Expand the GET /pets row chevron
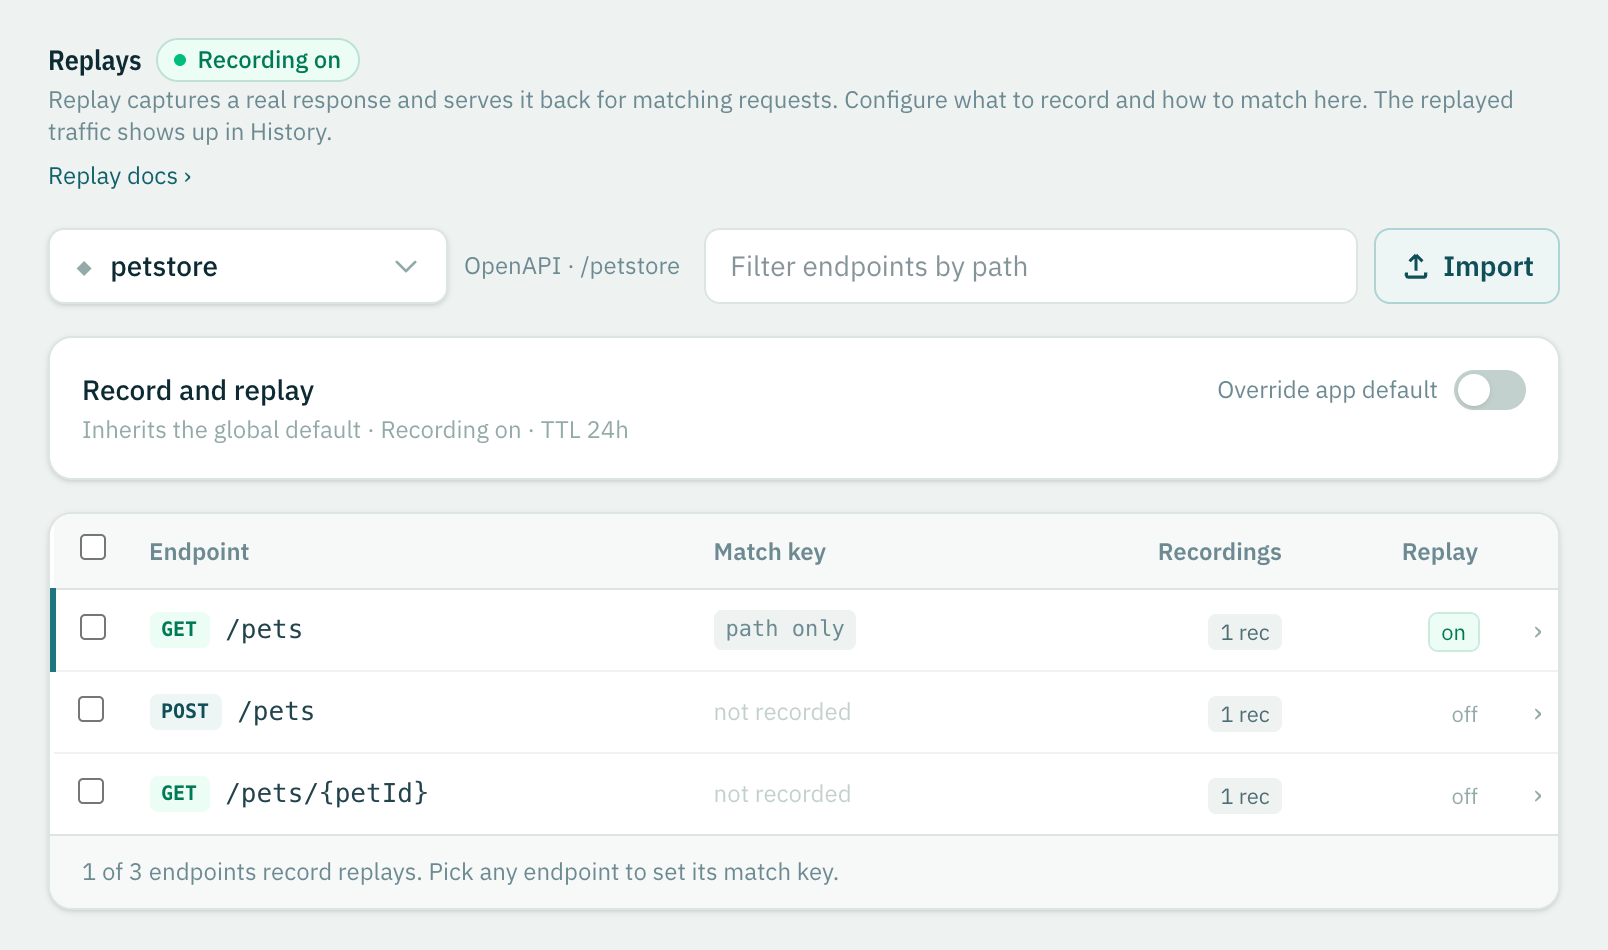This screenshot has height=950, width=1608. 1538,632
